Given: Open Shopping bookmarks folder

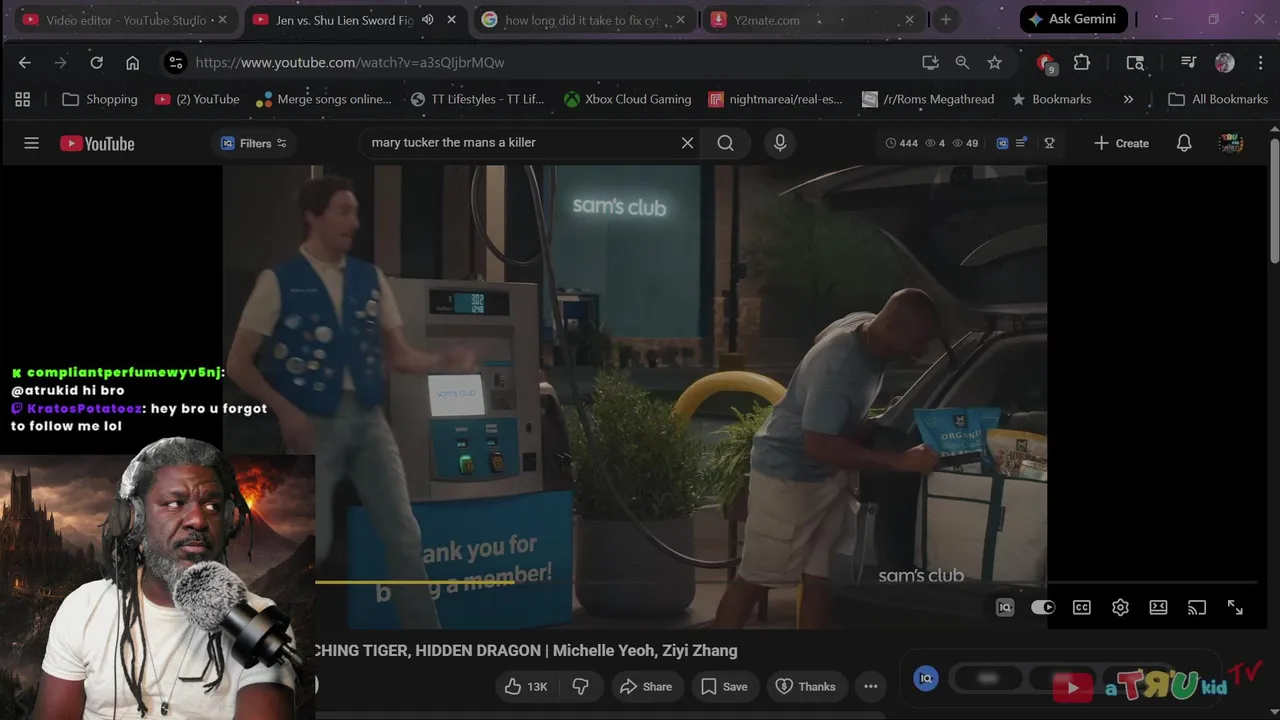Looking at the screenshot, I should tap(100, 99).
